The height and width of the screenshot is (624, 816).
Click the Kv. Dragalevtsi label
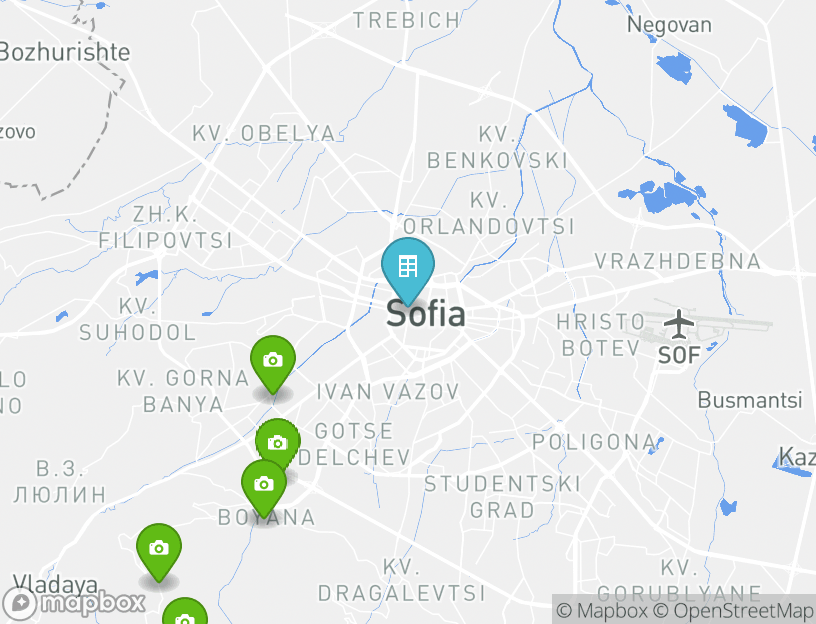tap(401, 580)
